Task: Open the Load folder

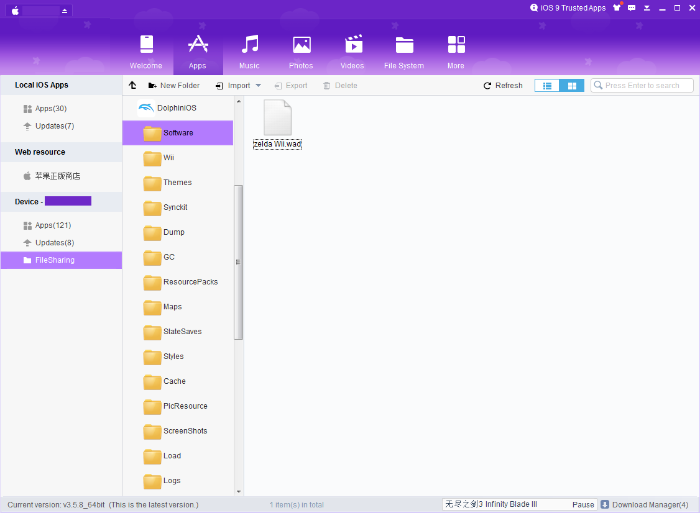Action: tap(178, 456)
